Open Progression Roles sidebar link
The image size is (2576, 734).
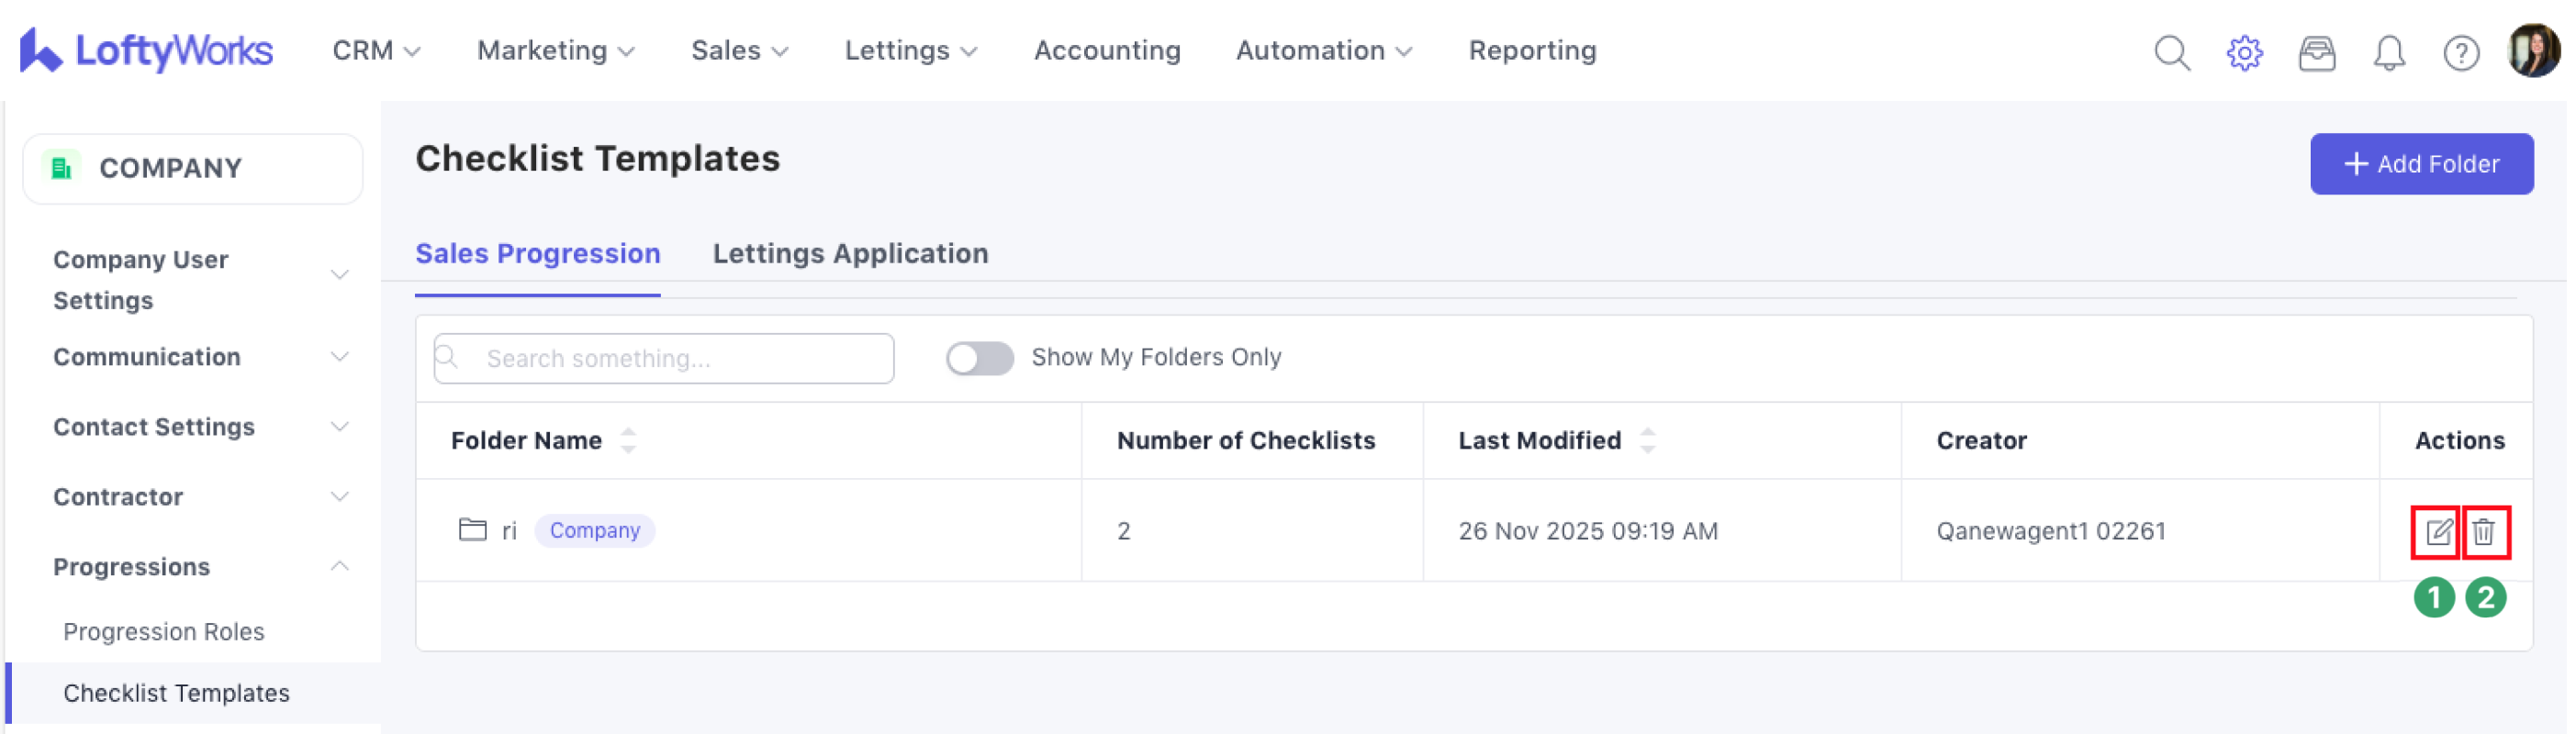(164, 632)
